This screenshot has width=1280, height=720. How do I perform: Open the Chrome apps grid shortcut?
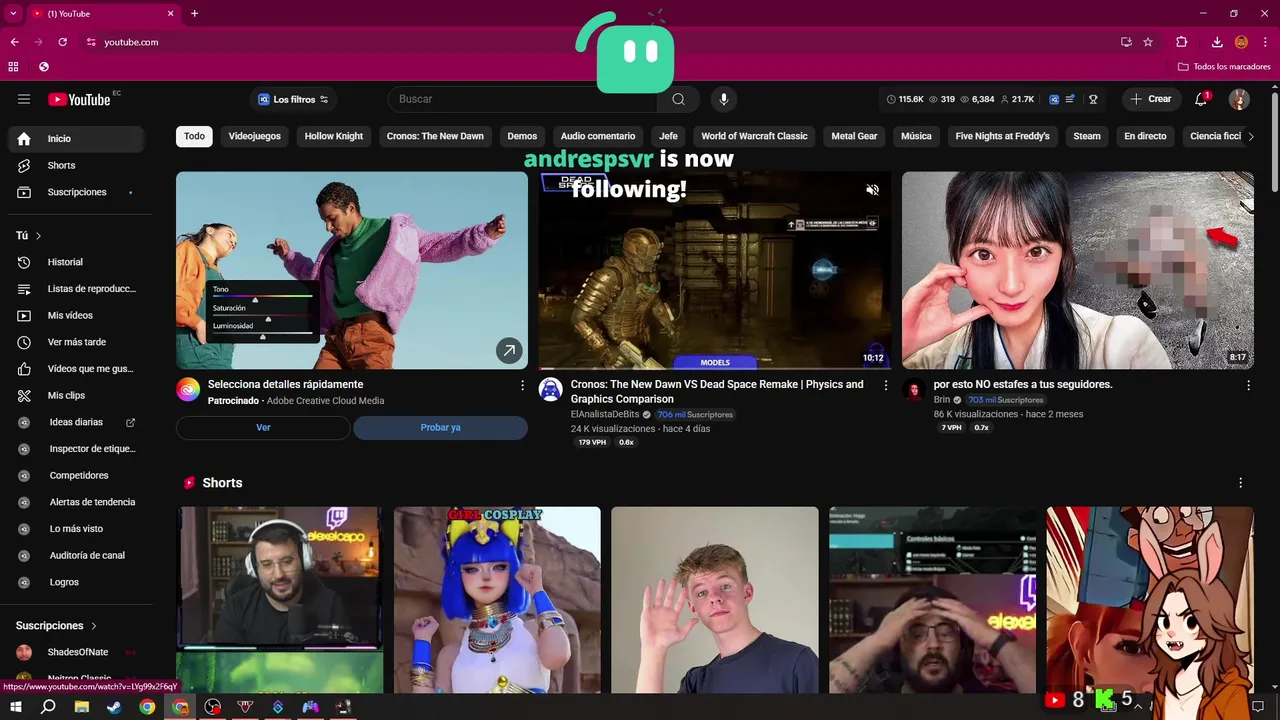(13, 67)
